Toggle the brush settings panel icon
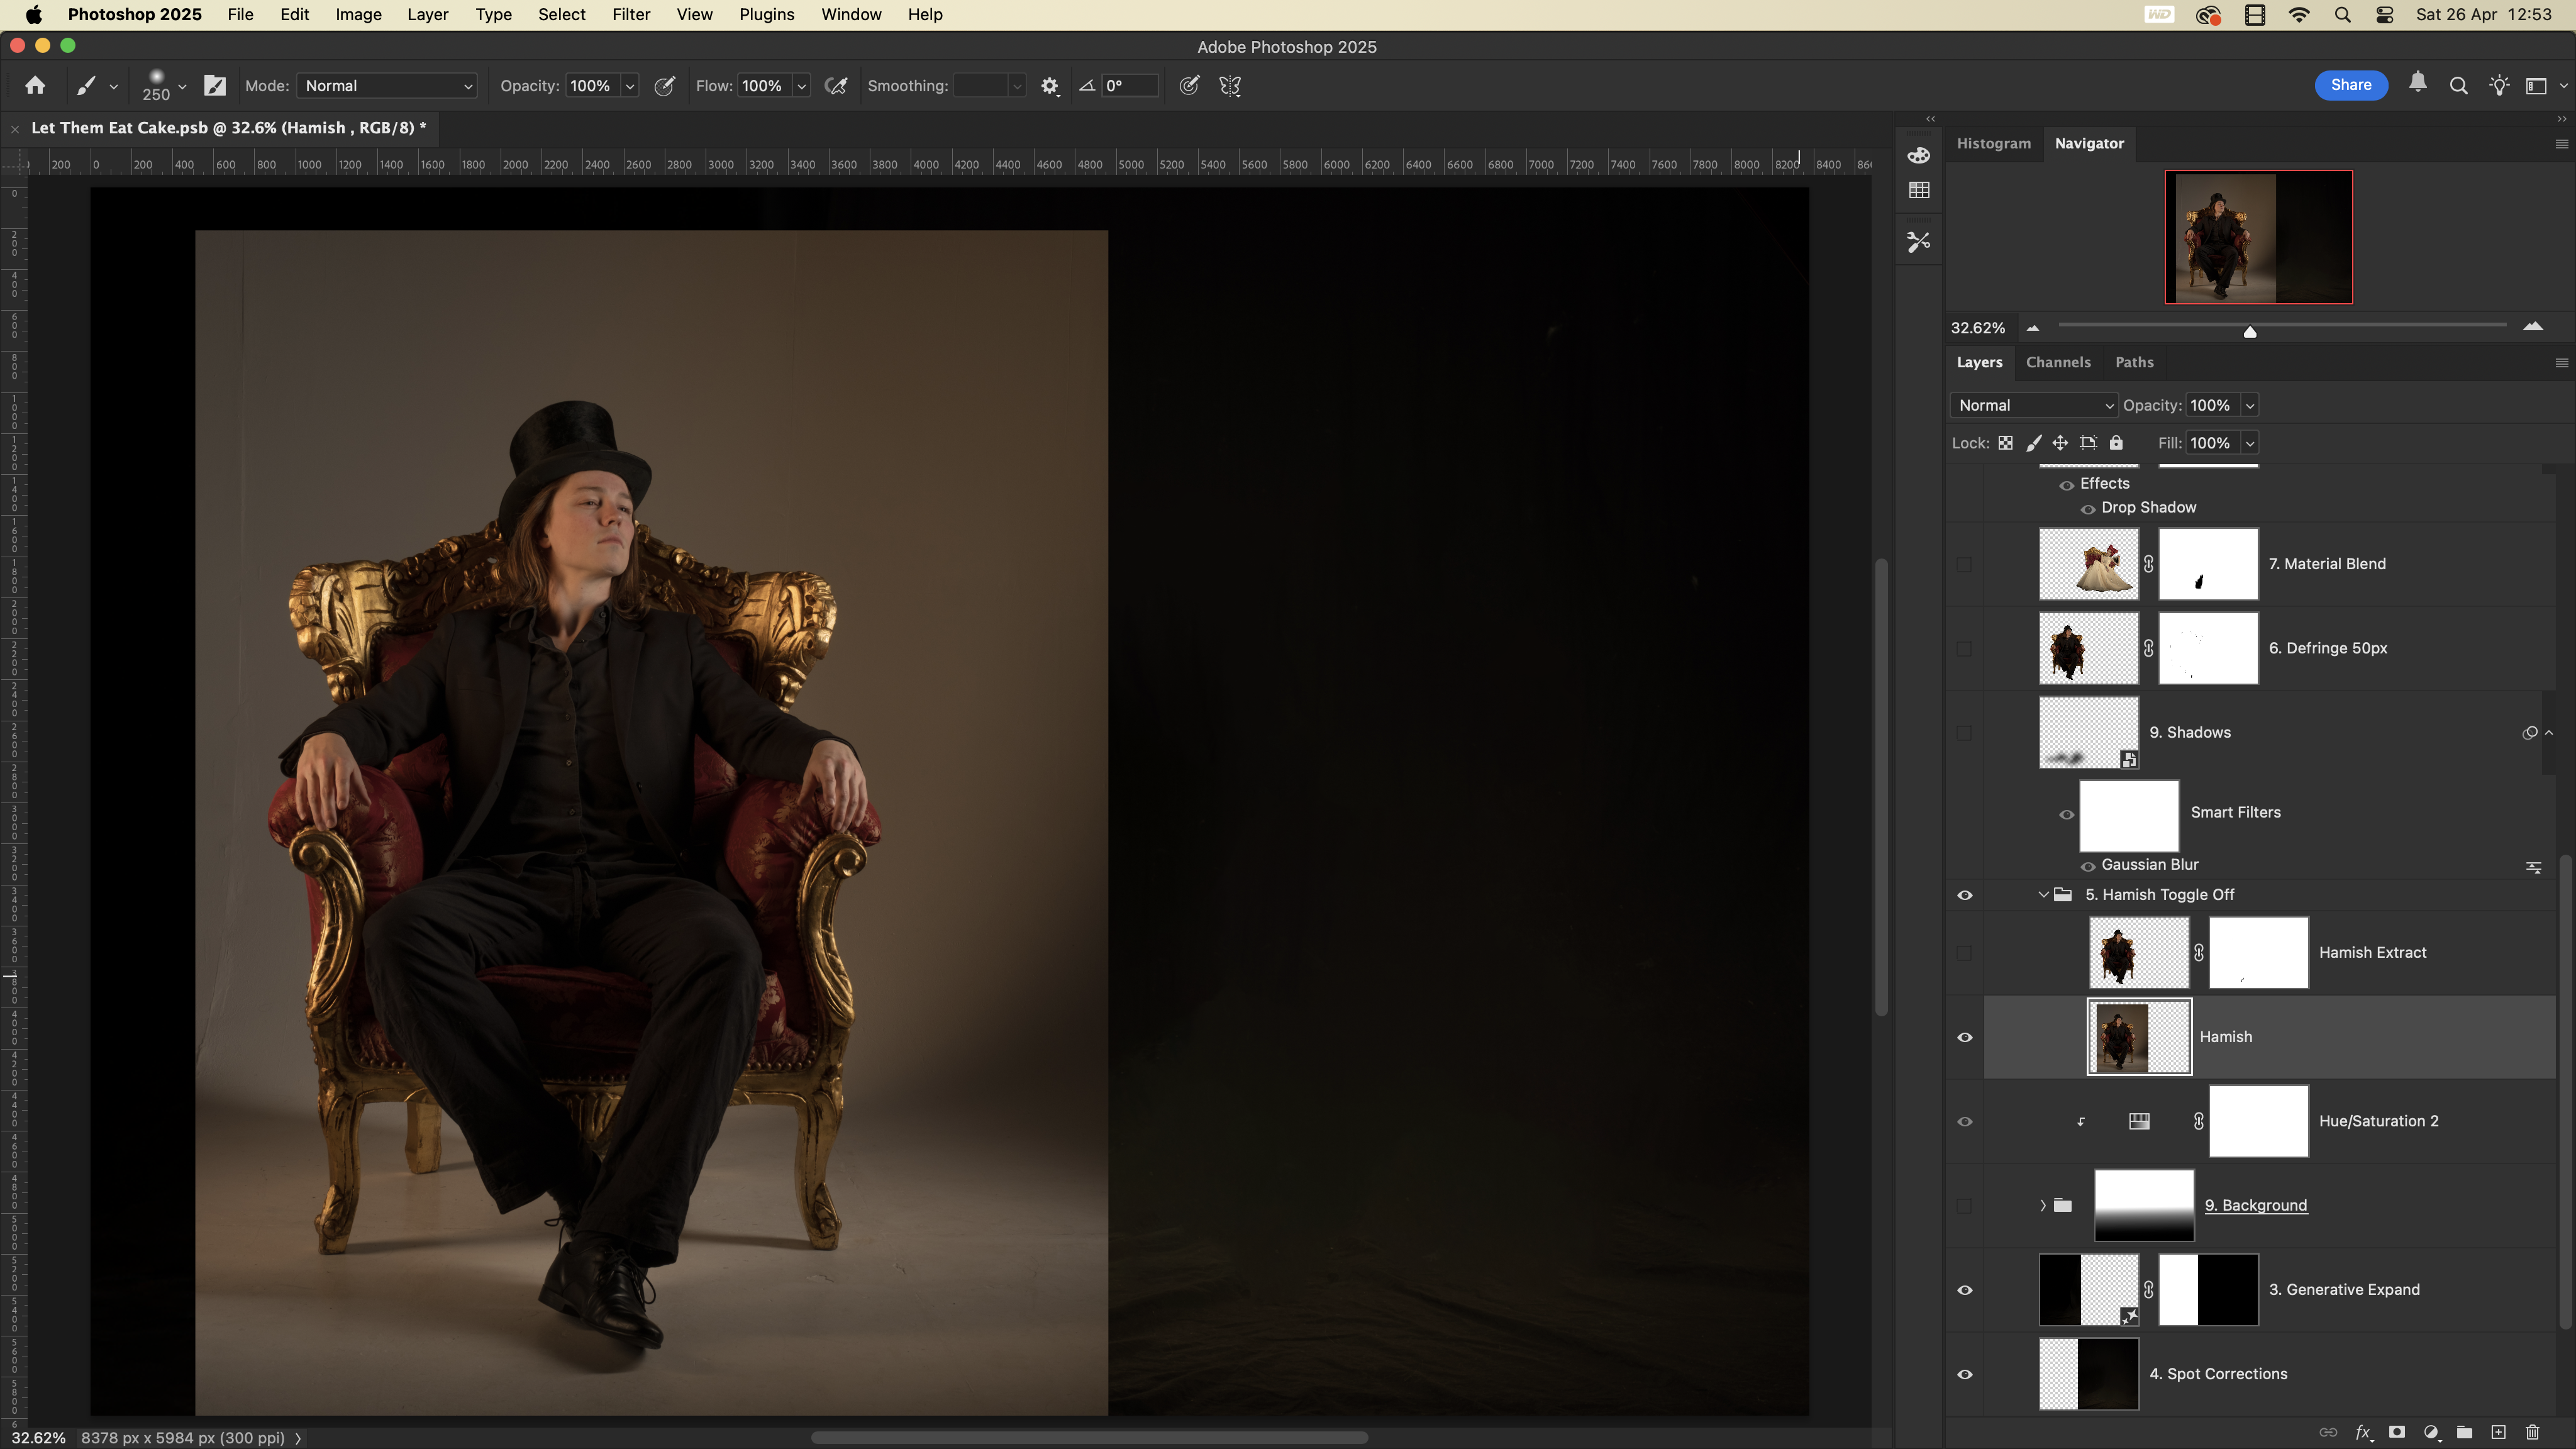This screenshot has width=2576, height=1449. 215,86
